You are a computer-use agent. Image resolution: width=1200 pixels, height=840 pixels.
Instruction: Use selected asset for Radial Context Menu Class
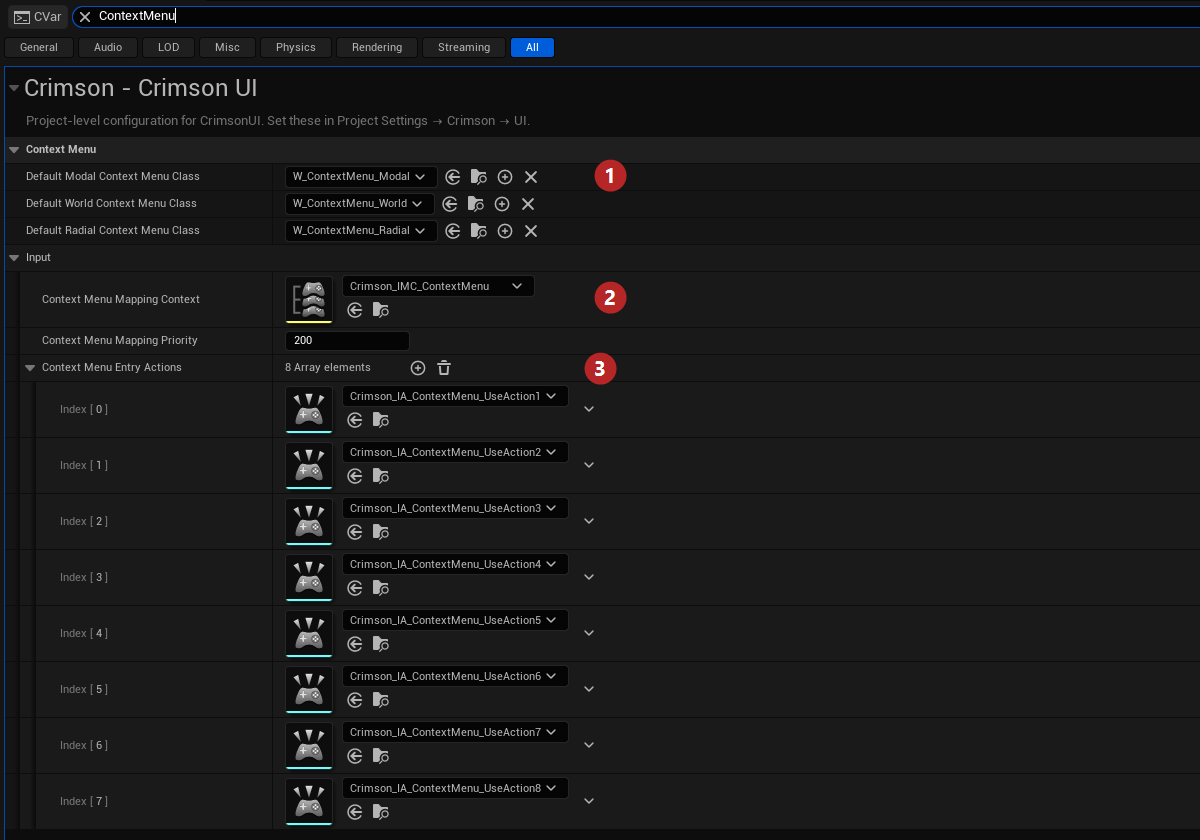click(453, 231)
